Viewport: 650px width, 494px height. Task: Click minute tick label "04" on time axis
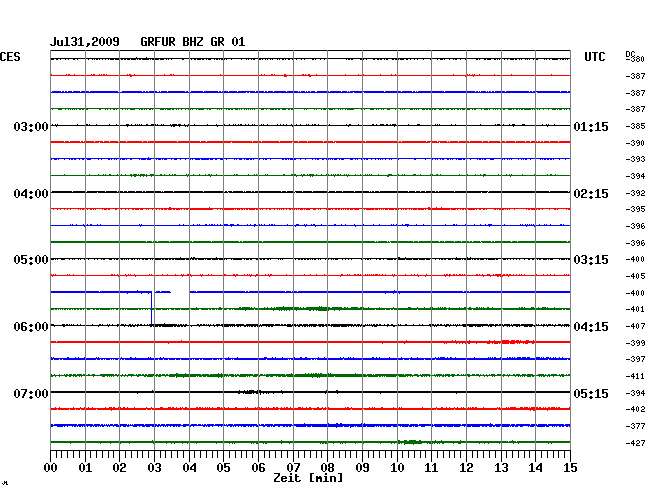pyautogui.click(x=189, y=468)
